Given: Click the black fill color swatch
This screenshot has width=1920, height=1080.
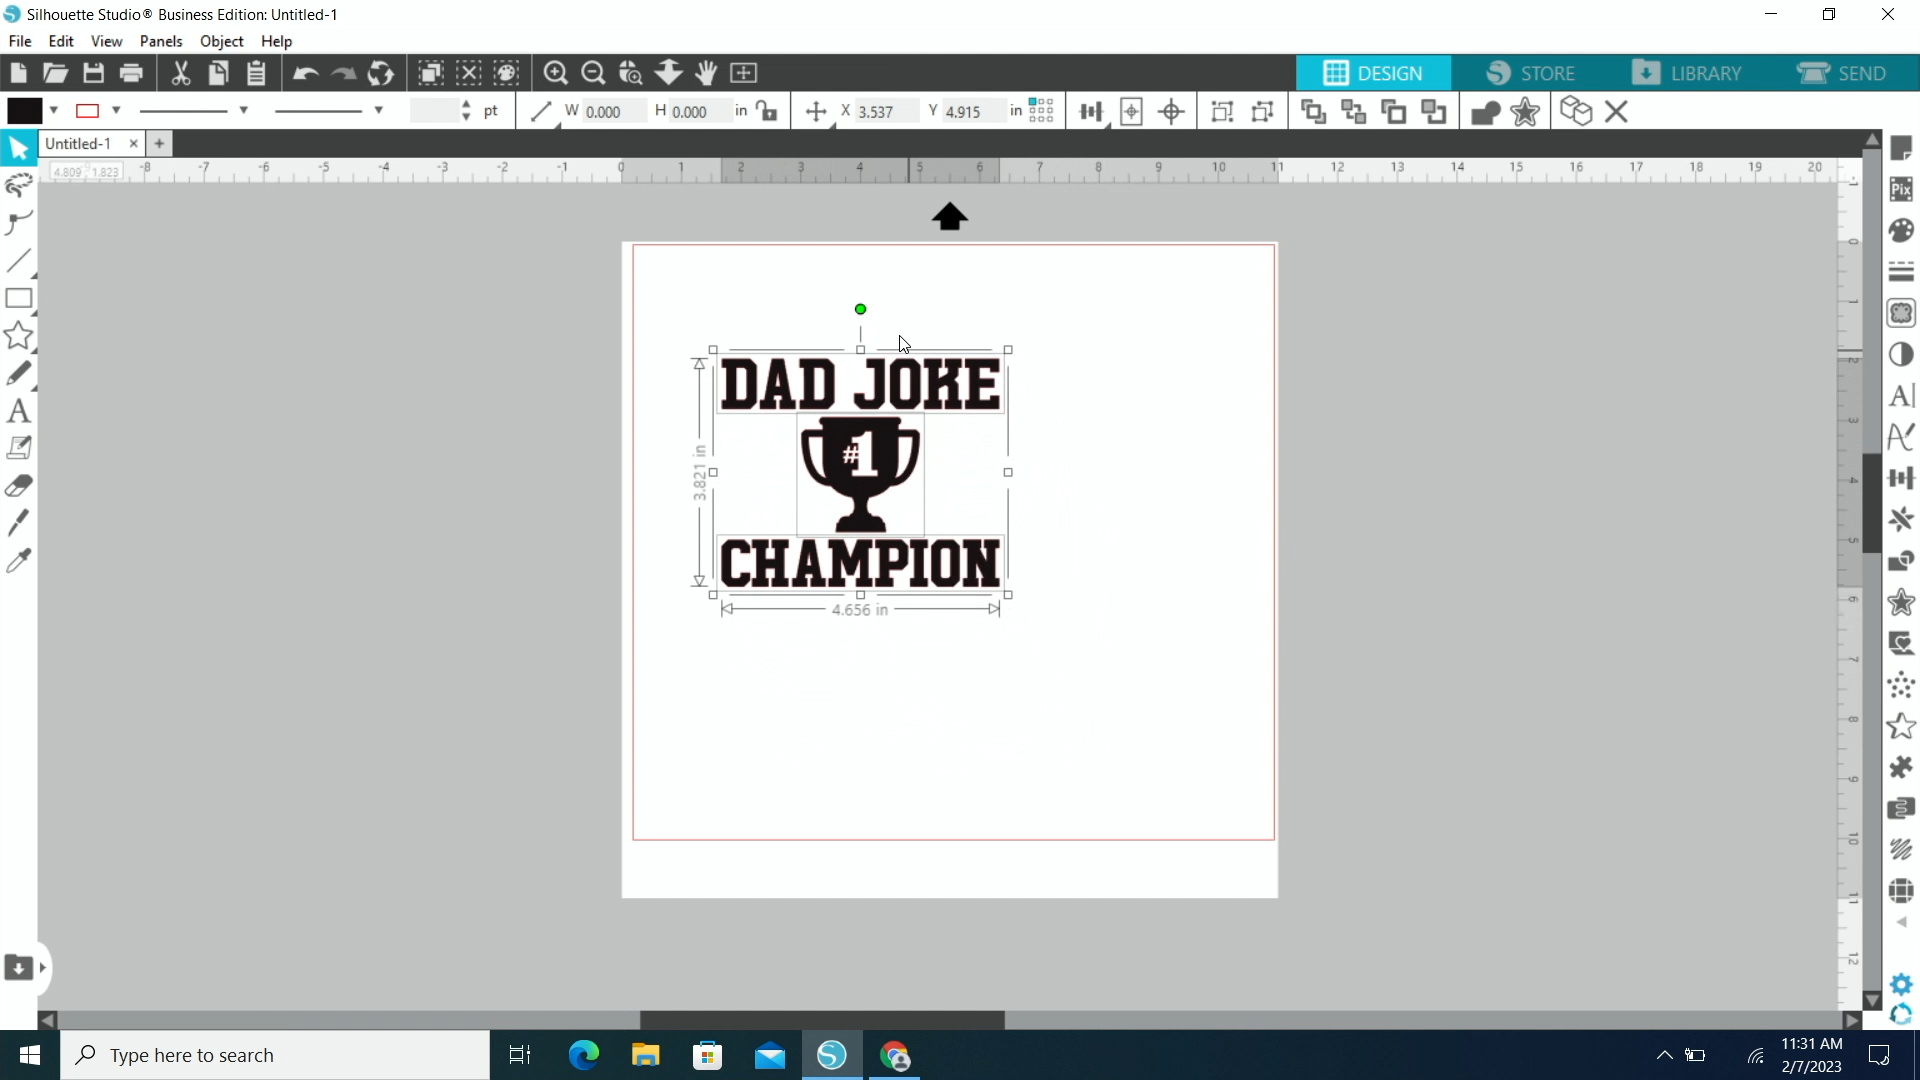Looking at the screenshot, I should (x=24, y=111).
